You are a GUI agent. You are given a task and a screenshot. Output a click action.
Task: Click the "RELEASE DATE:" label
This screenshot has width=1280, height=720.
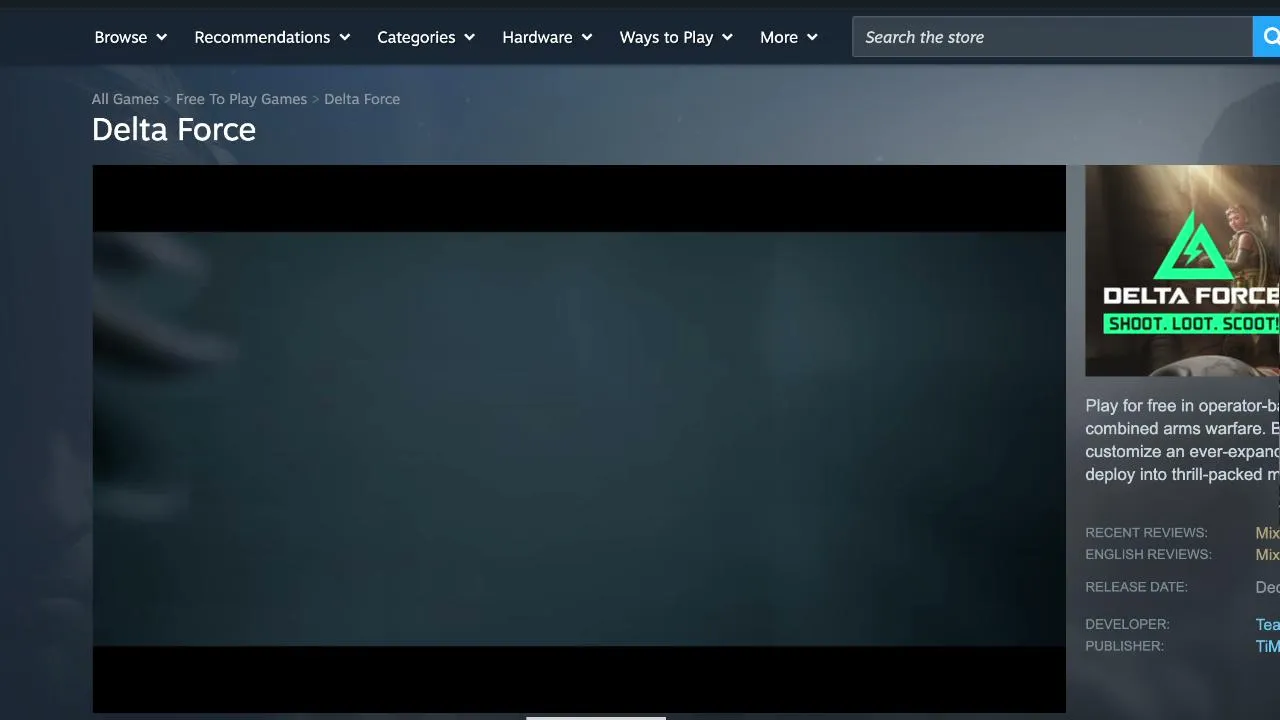coord(1136,587)
